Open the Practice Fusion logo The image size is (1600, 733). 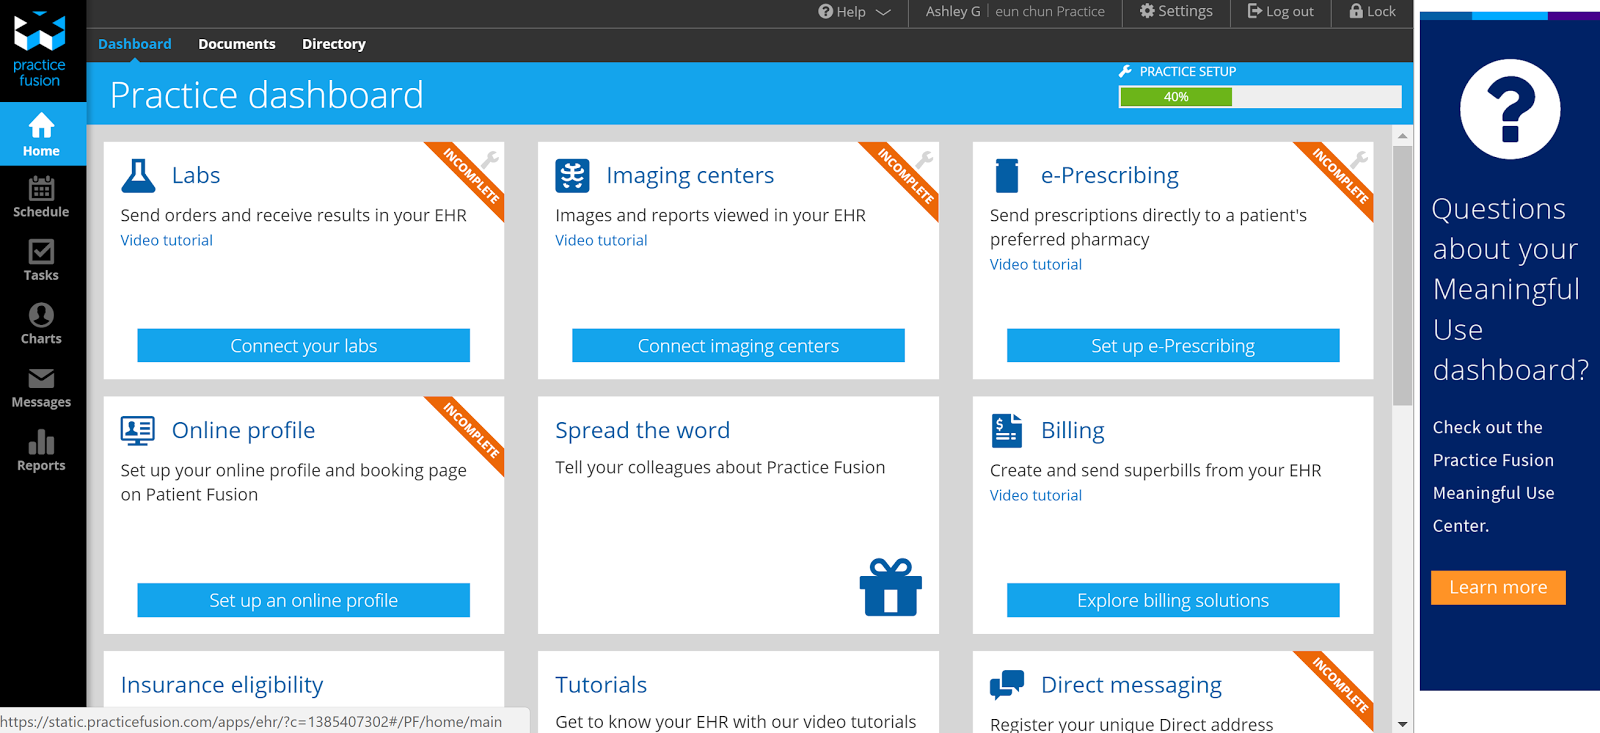(40, 50)
